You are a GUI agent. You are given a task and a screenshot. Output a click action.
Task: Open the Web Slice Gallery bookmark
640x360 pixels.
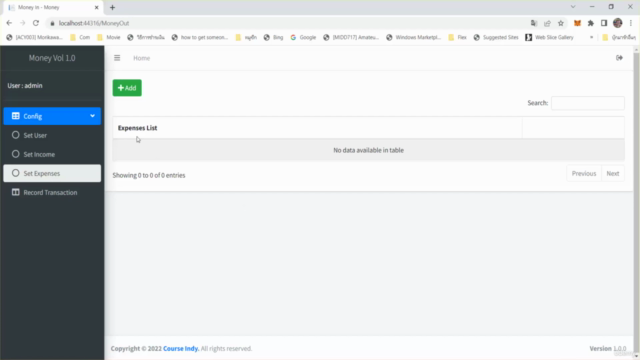[549, 37]
